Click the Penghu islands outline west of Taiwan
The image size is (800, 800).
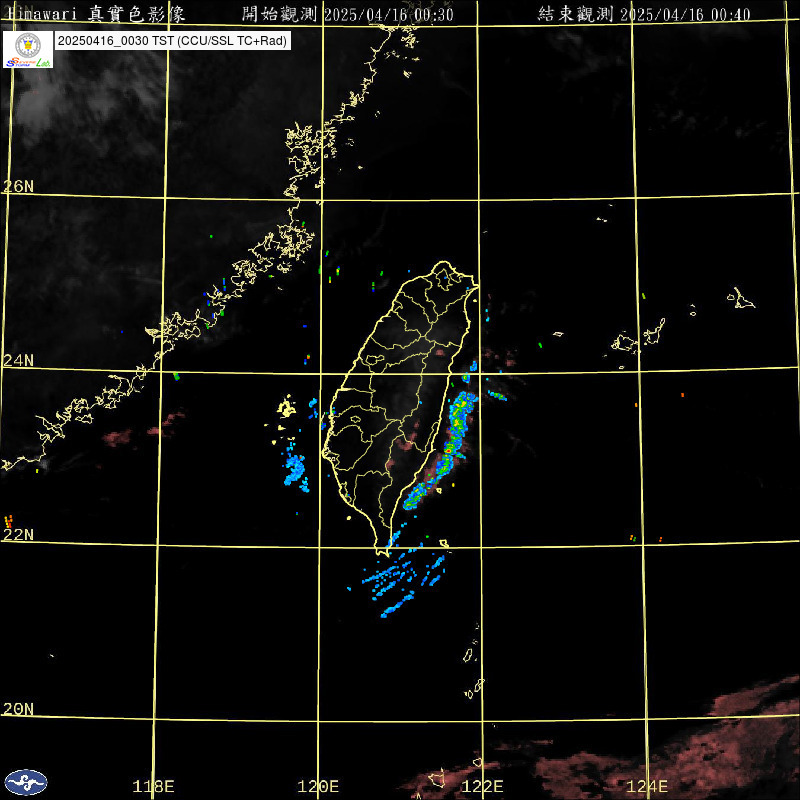pos(287,407)
